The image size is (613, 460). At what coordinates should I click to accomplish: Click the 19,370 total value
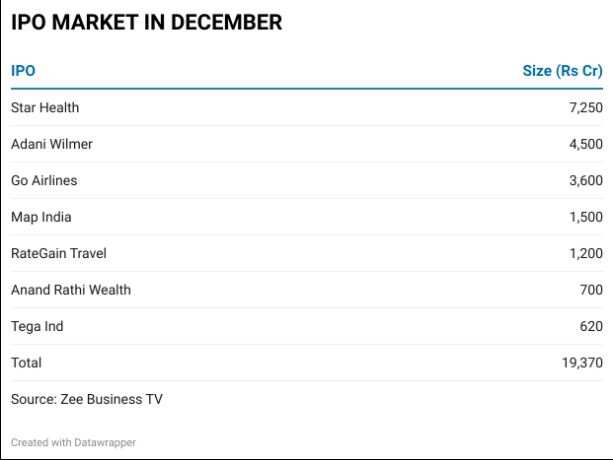pos(582,363)
